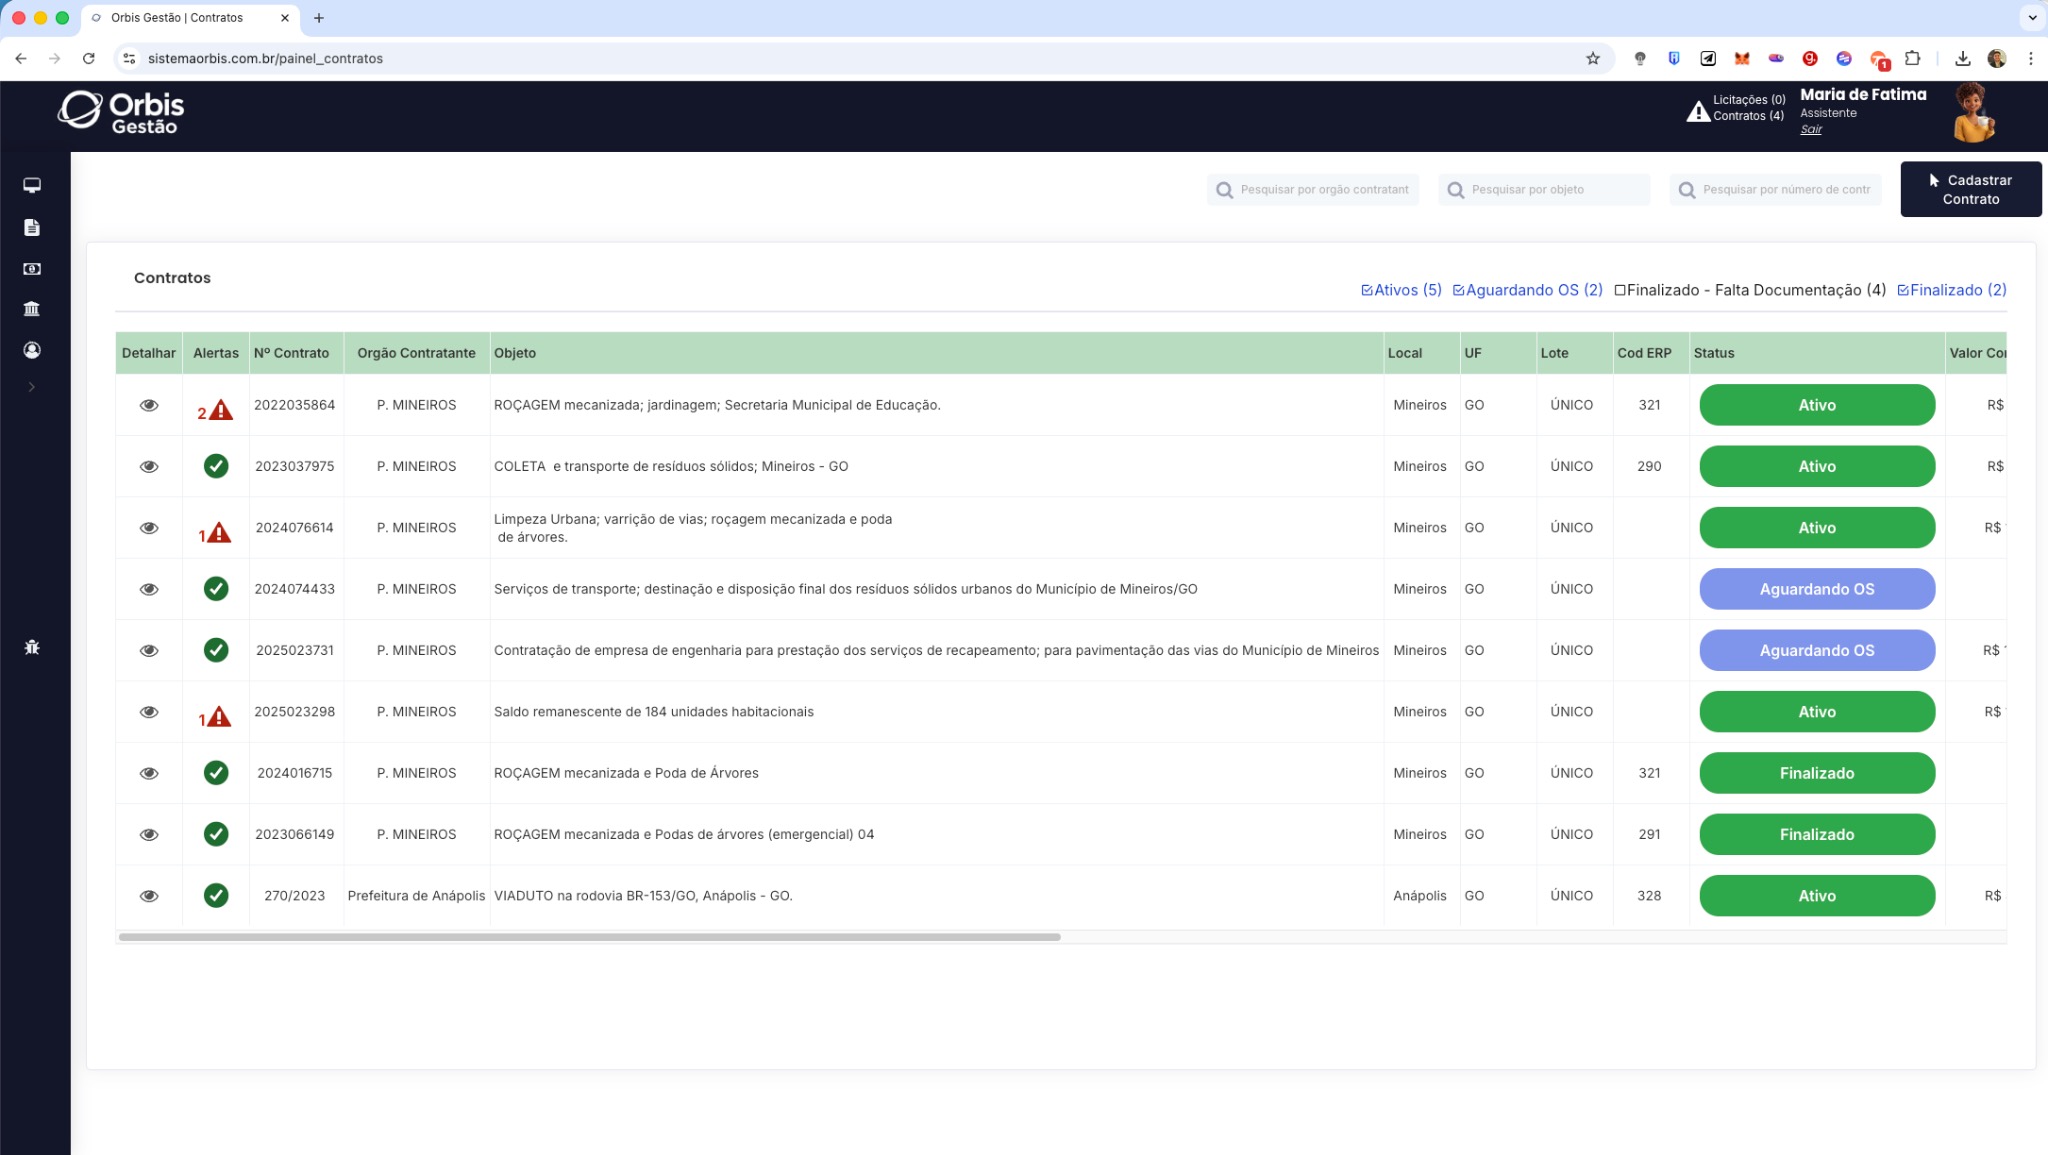Click Aguardando OS status for contract 2024074433
Screen dimensions: 2048x1155
(1816, 589)
